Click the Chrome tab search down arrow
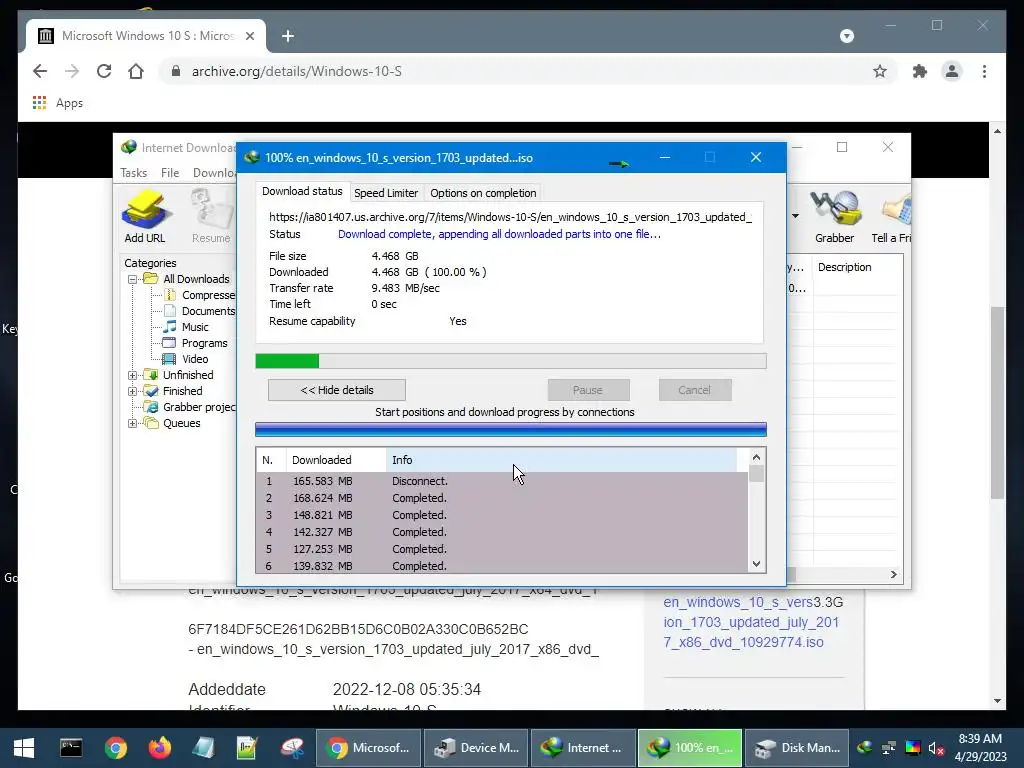 click(x=846, y=36)
